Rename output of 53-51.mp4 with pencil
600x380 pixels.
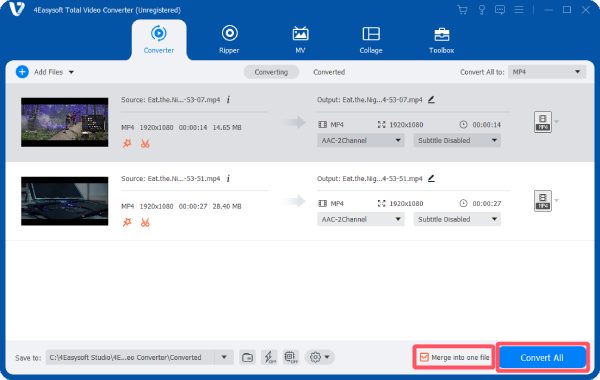pyautogui.click(x=431, y=179)
